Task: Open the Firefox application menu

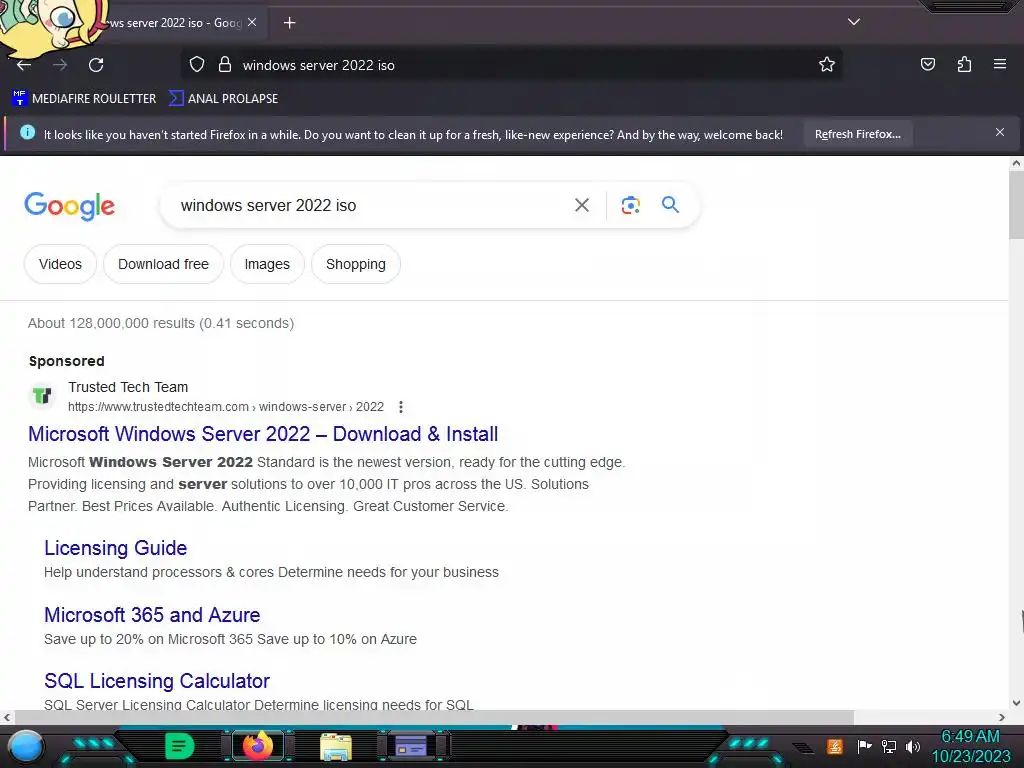Action: click(1000, 64)
